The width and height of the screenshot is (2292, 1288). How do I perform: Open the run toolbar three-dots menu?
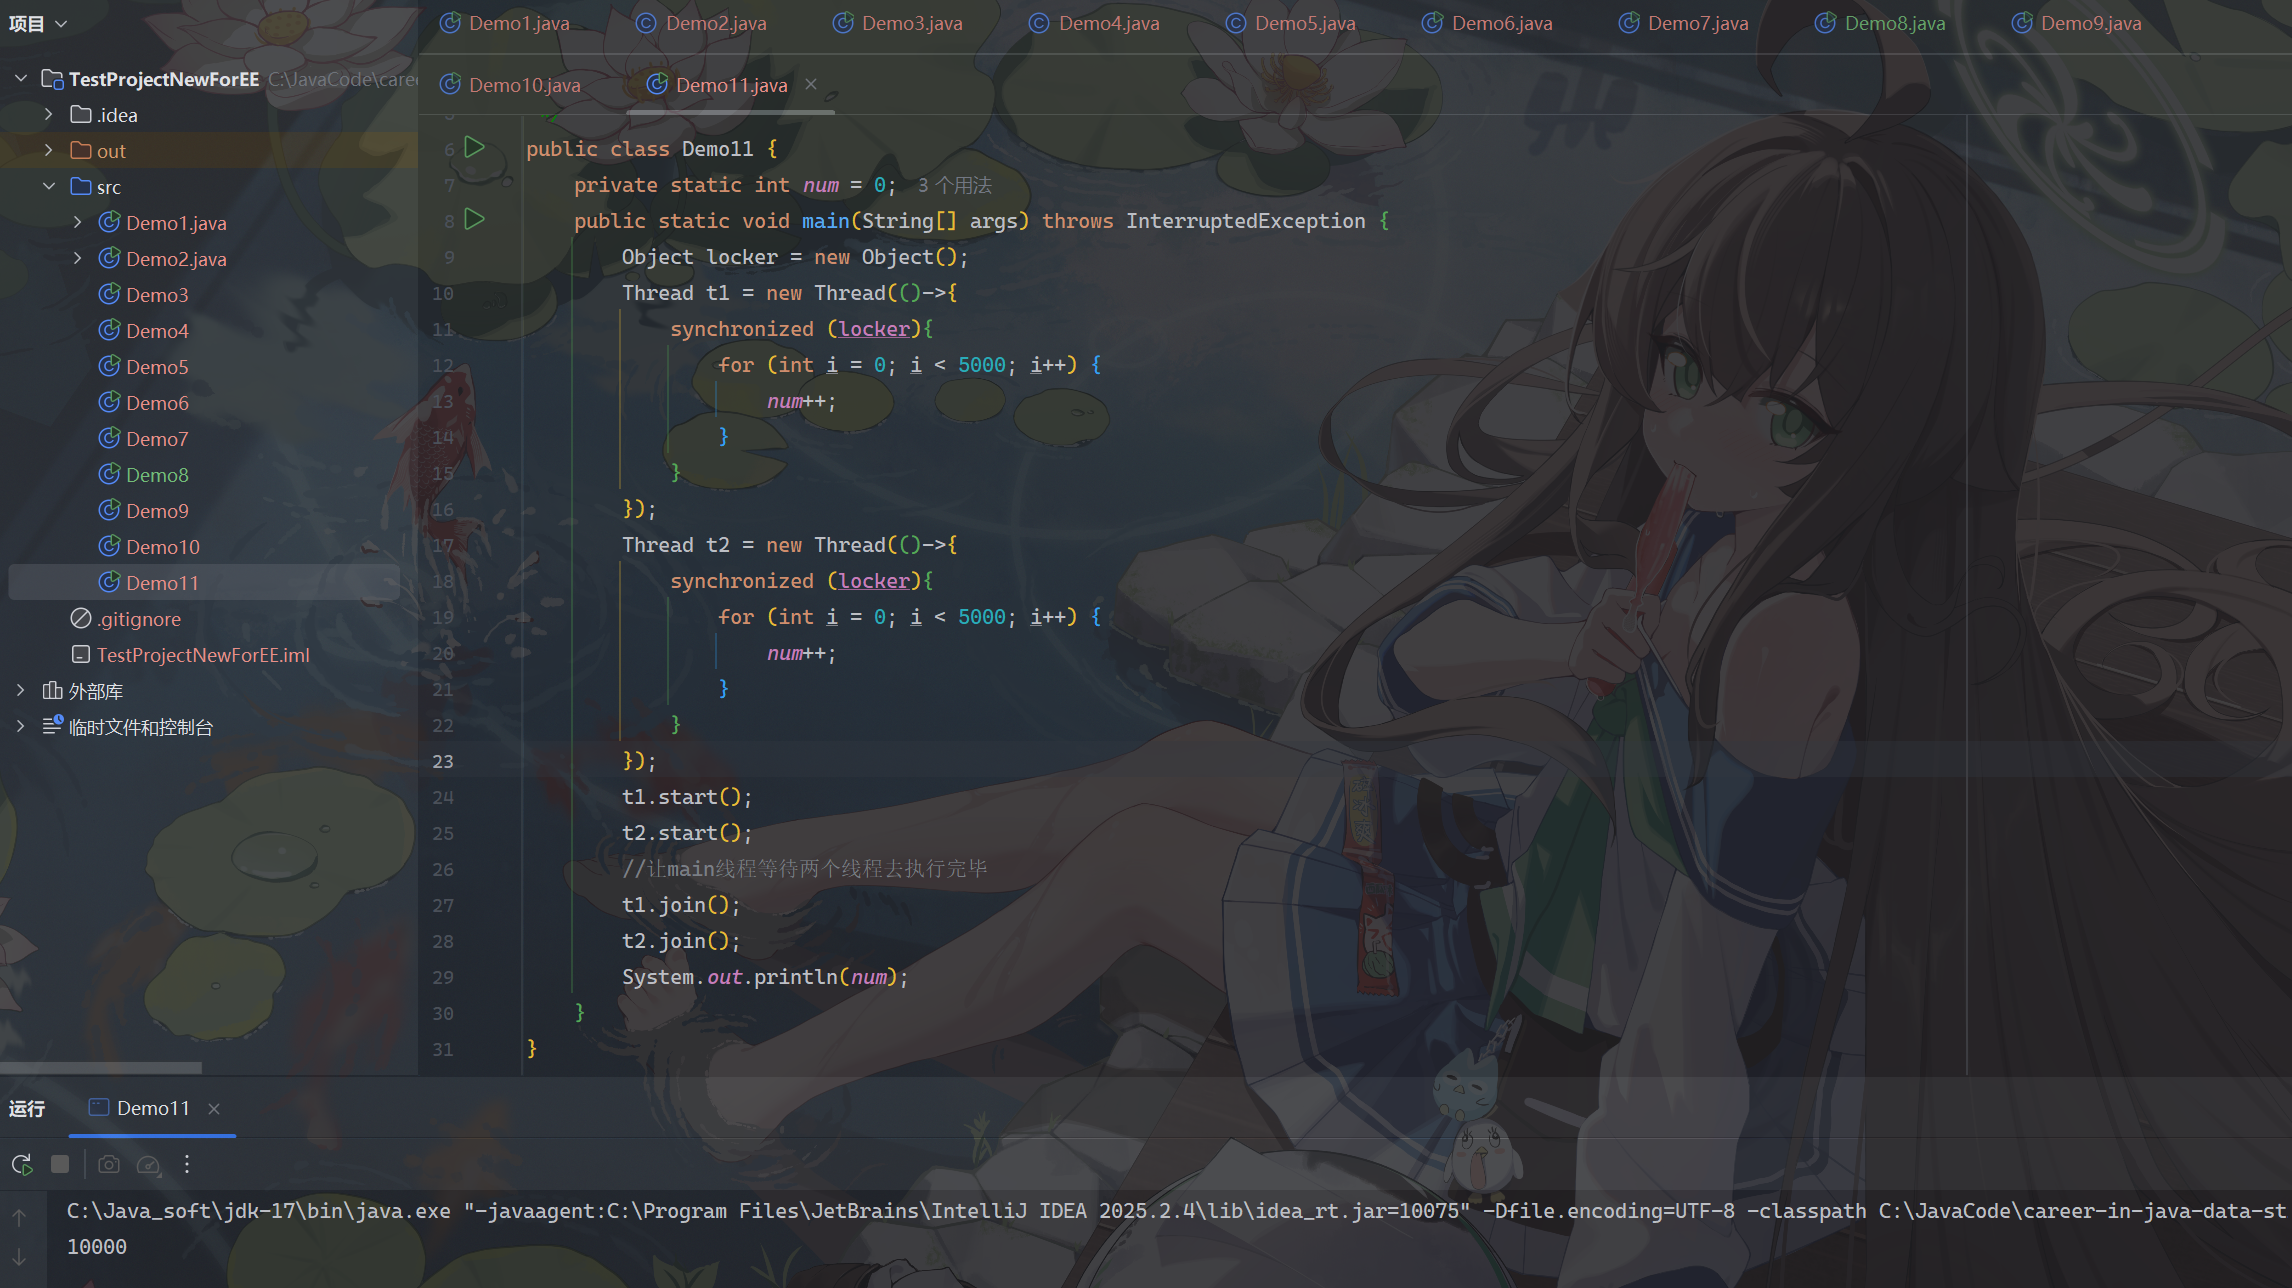click(x=187, y=1164)
